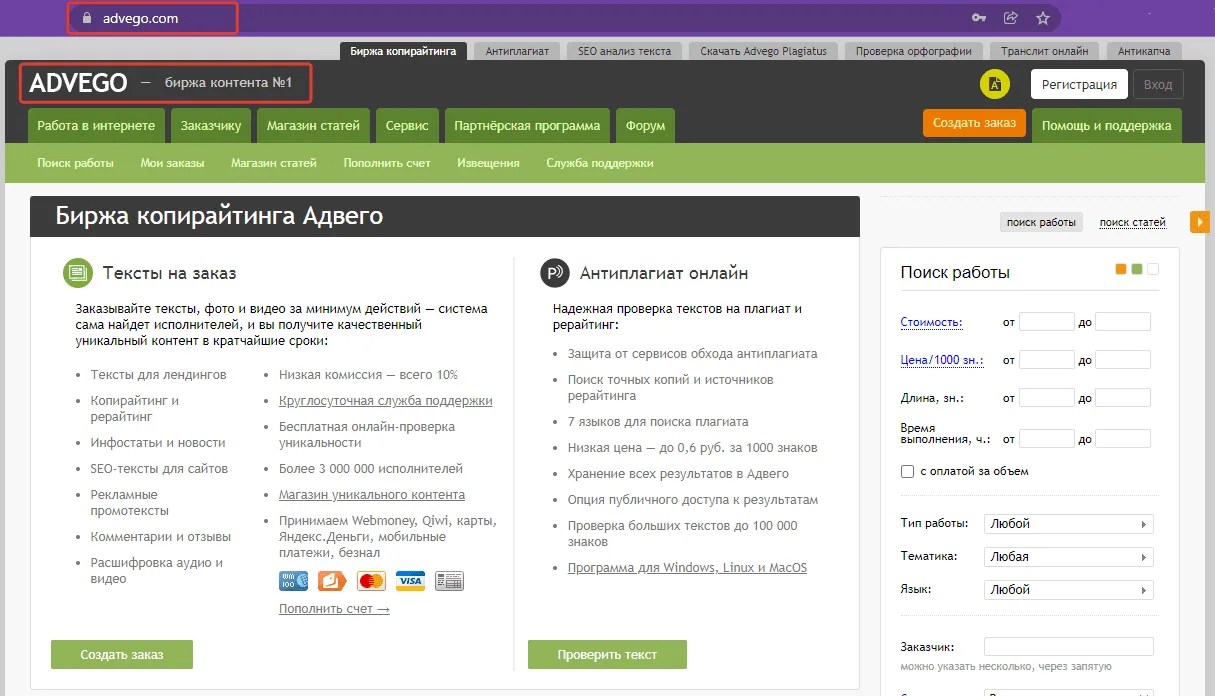1215x696 pixels.
Task: Switch to the Антиплагиат top tab
Action: pyautogui.click(x=516, y=51)
